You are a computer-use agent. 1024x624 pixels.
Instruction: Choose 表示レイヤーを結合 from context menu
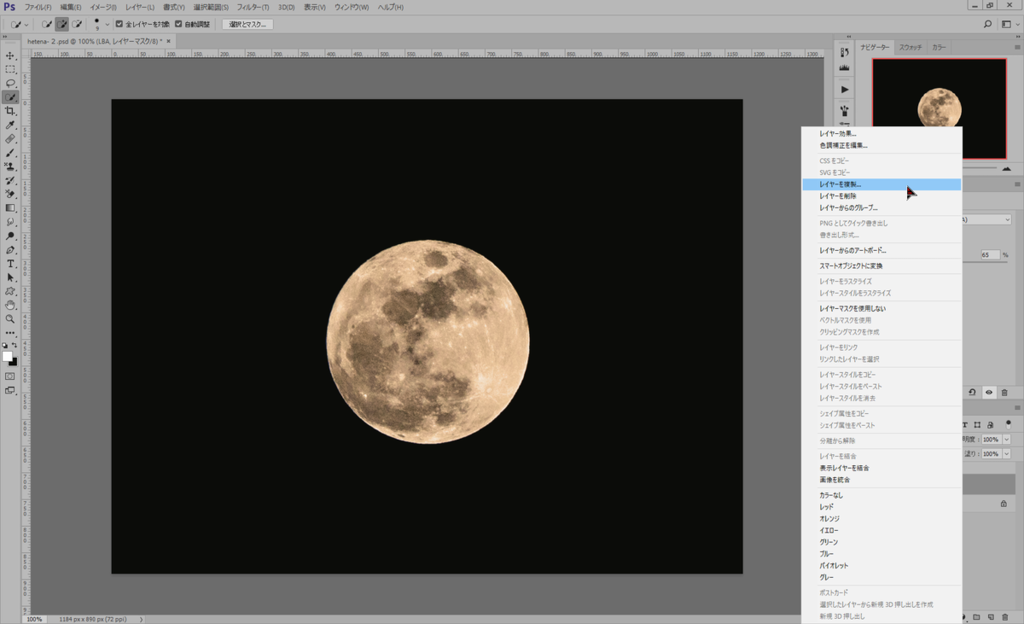tap(881, 468)
